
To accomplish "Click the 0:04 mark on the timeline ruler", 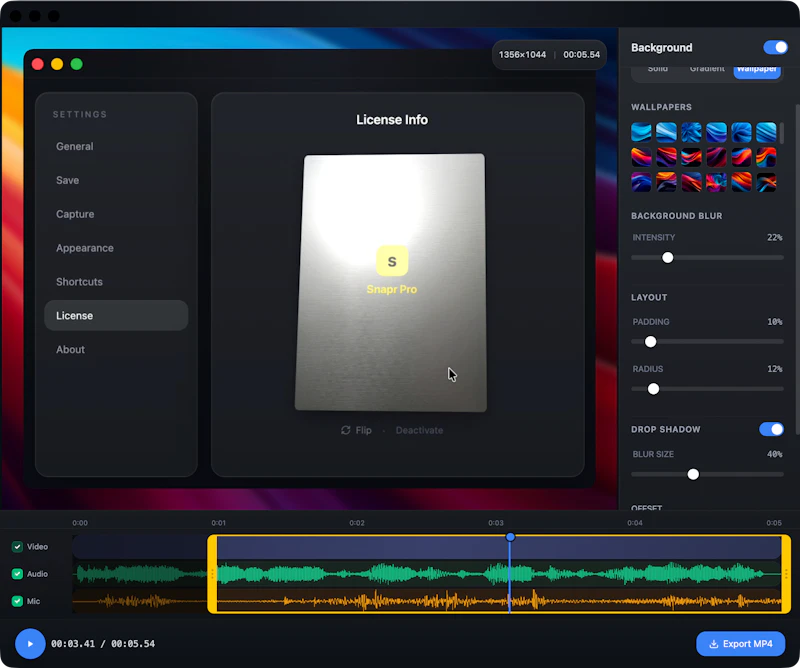I will tap(635, 523).
